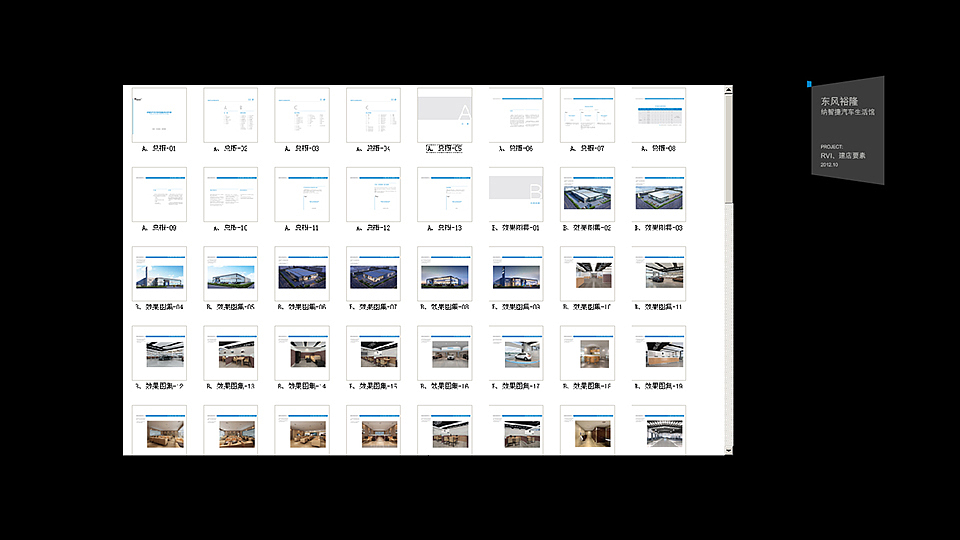The width and height of the screenshot is (960, 540).
Task: Click label text A. 总则-13
Action: pyautogui.click(x=444, y=228)
